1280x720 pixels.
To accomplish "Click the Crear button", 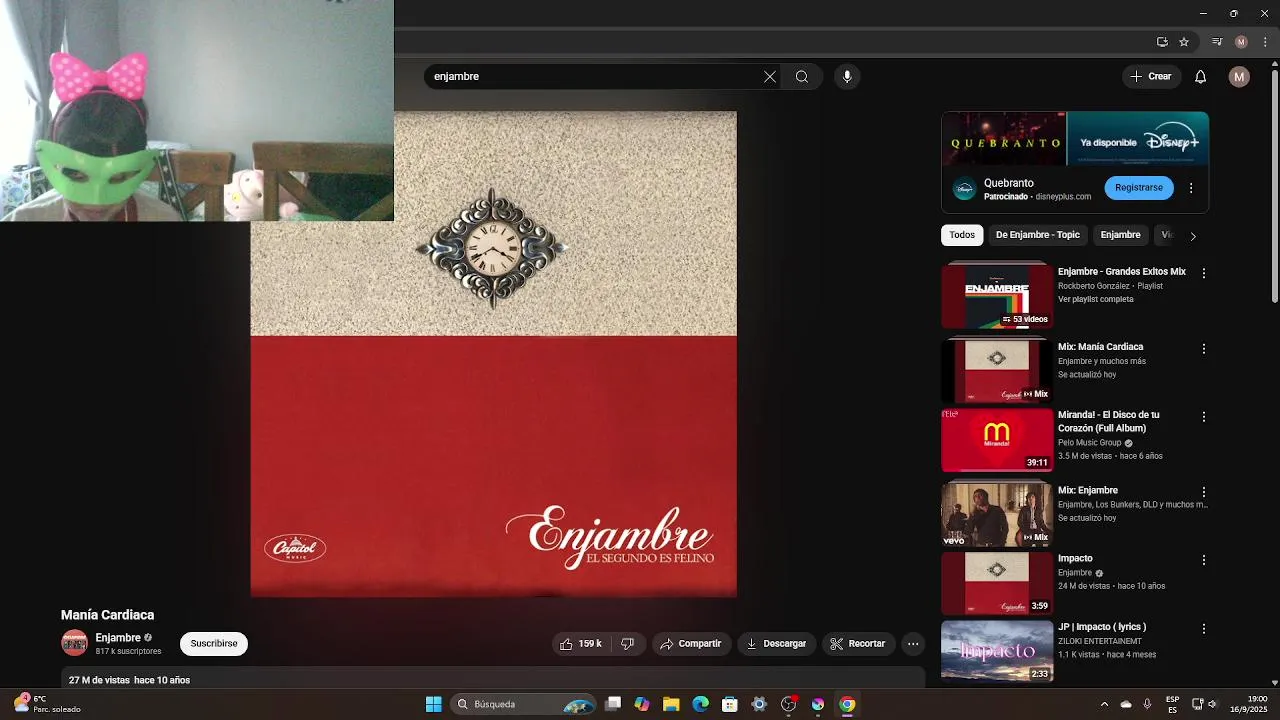I will point(1151,77).
